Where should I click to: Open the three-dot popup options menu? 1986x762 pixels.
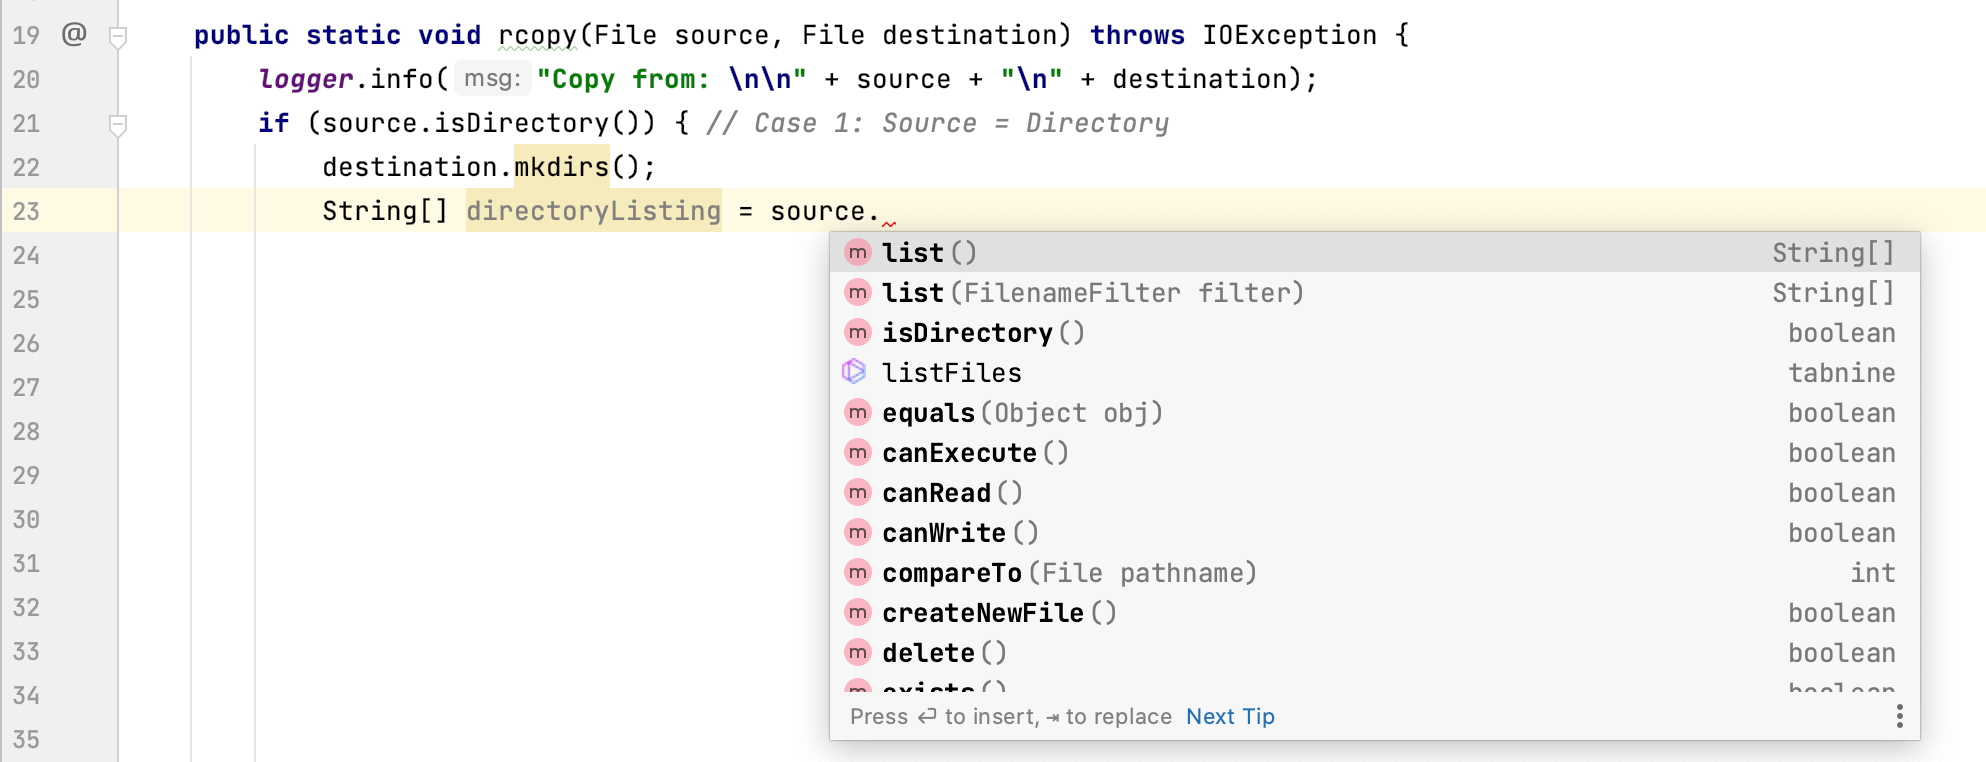tap(1899, 716)
